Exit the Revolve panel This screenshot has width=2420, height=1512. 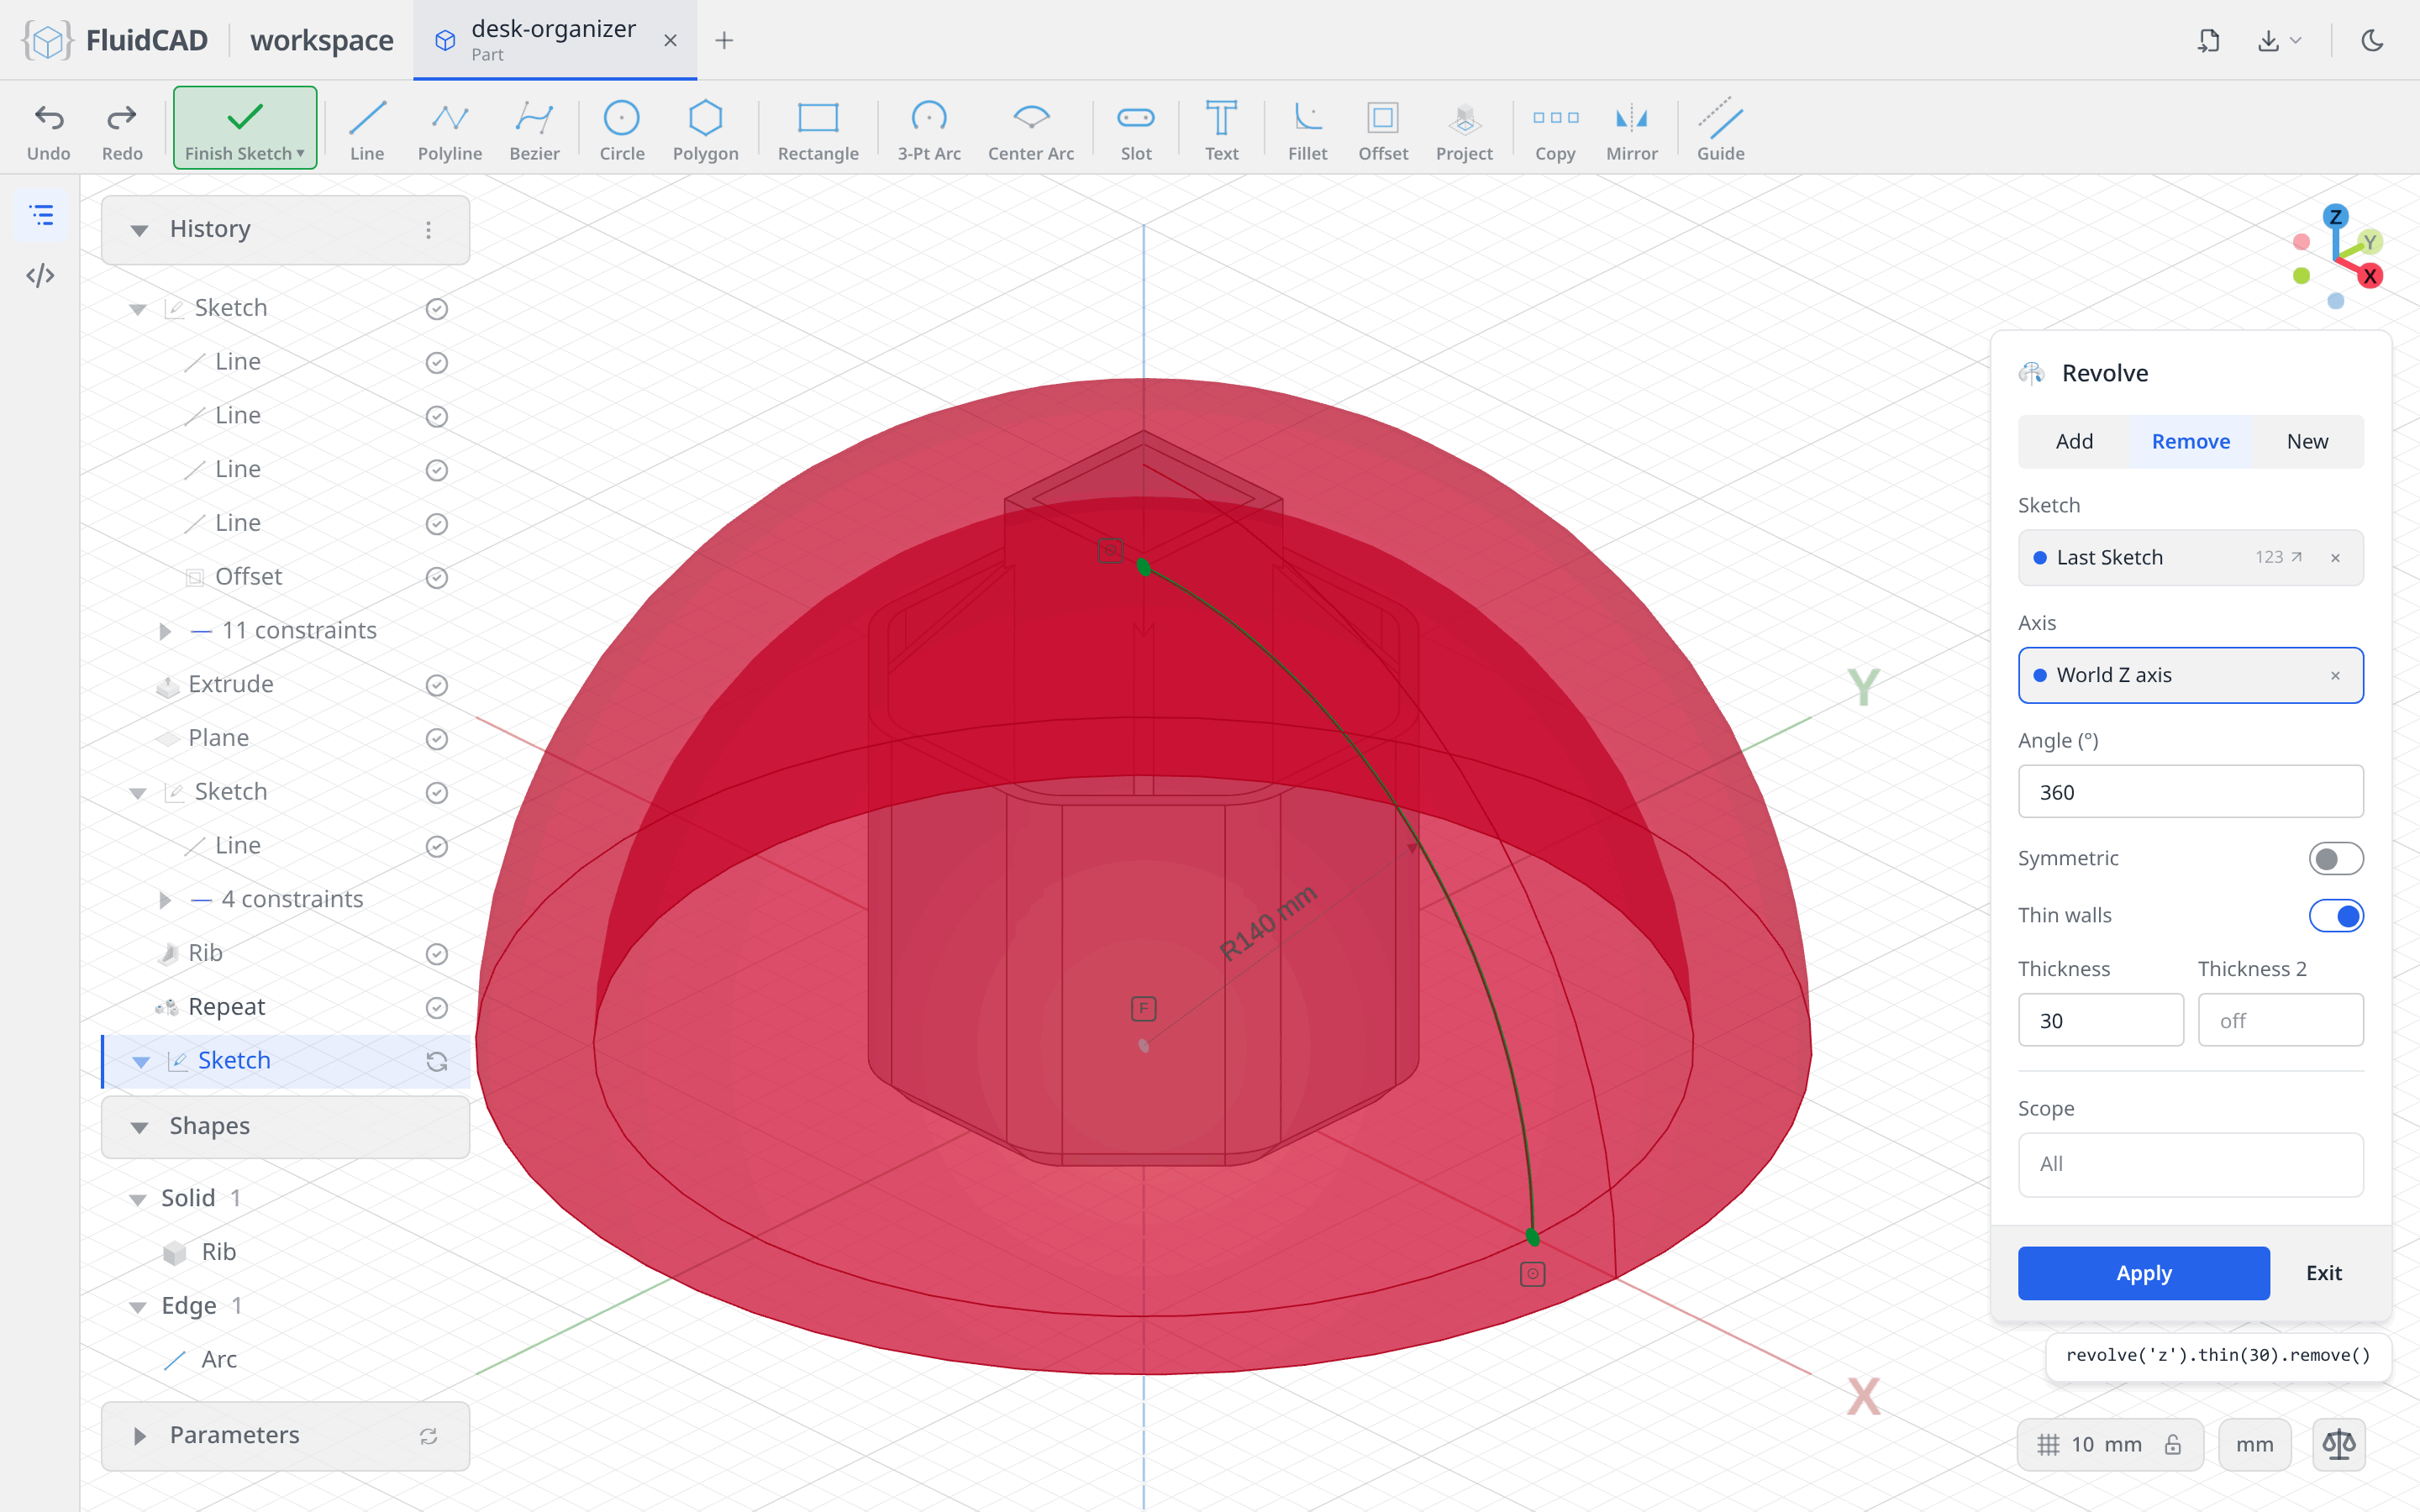[2323, 1273]
